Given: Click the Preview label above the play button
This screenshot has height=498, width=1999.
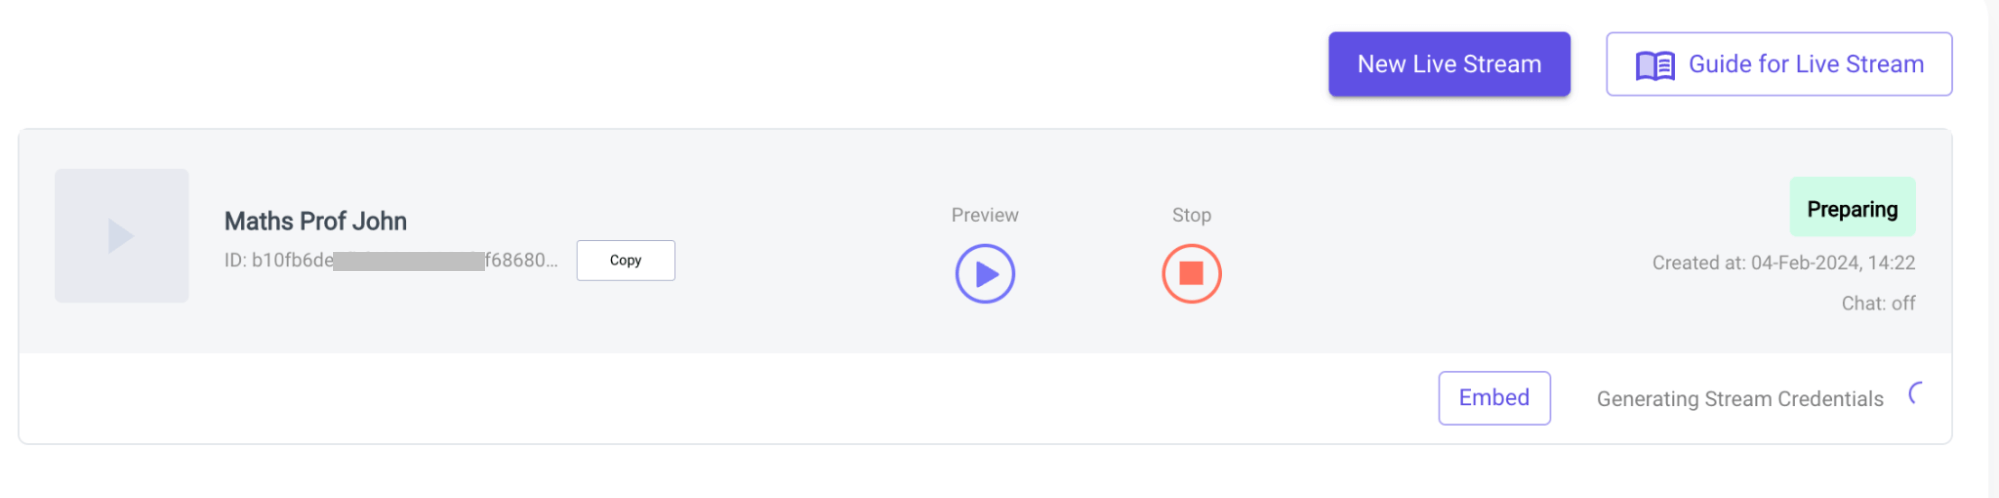Looking at the screenshot, I should (985, 215).
